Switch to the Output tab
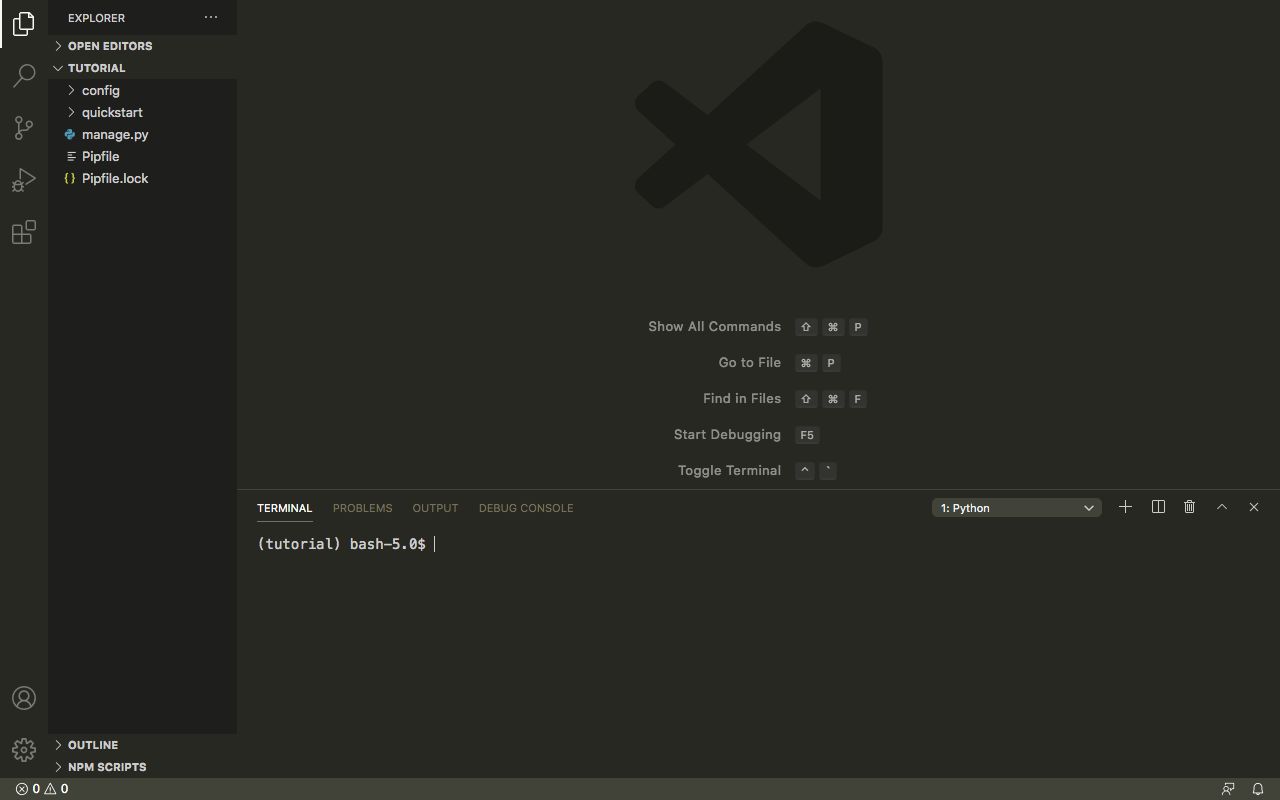The image size is (1280, 800). click(435, 508)
